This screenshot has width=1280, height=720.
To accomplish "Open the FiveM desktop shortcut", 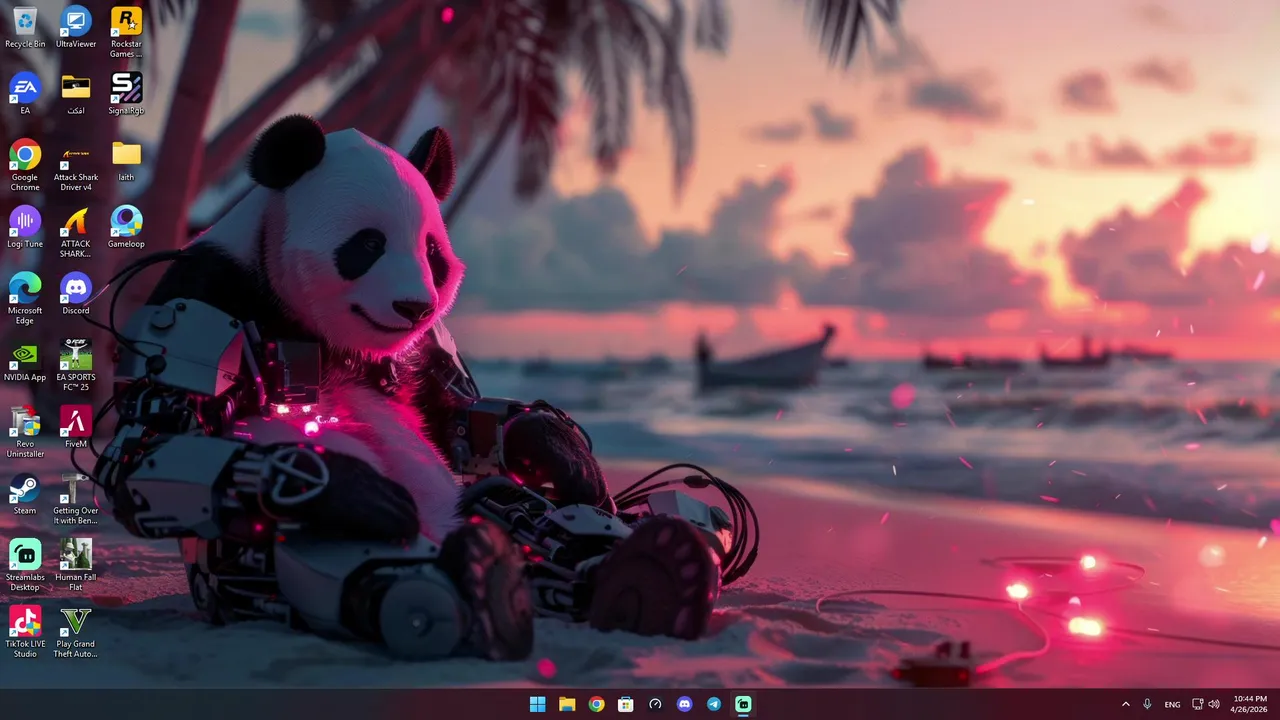I will tap(76, 427).
